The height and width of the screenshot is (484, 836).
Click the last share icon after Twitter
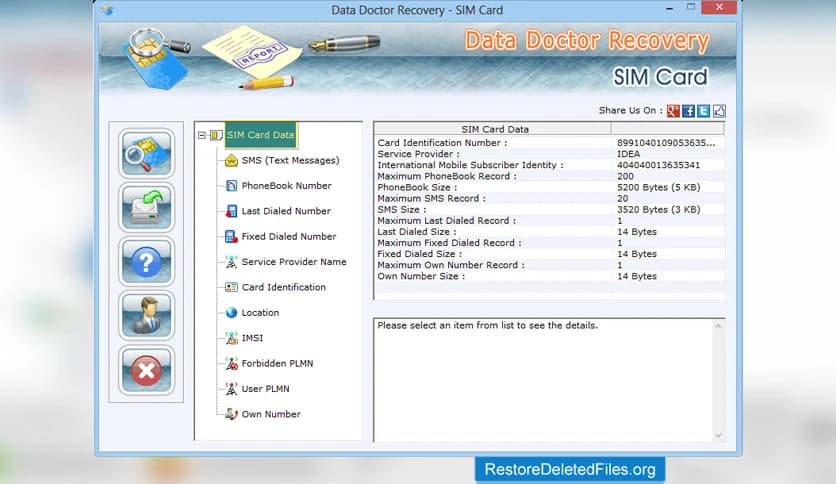coord(719,111)
